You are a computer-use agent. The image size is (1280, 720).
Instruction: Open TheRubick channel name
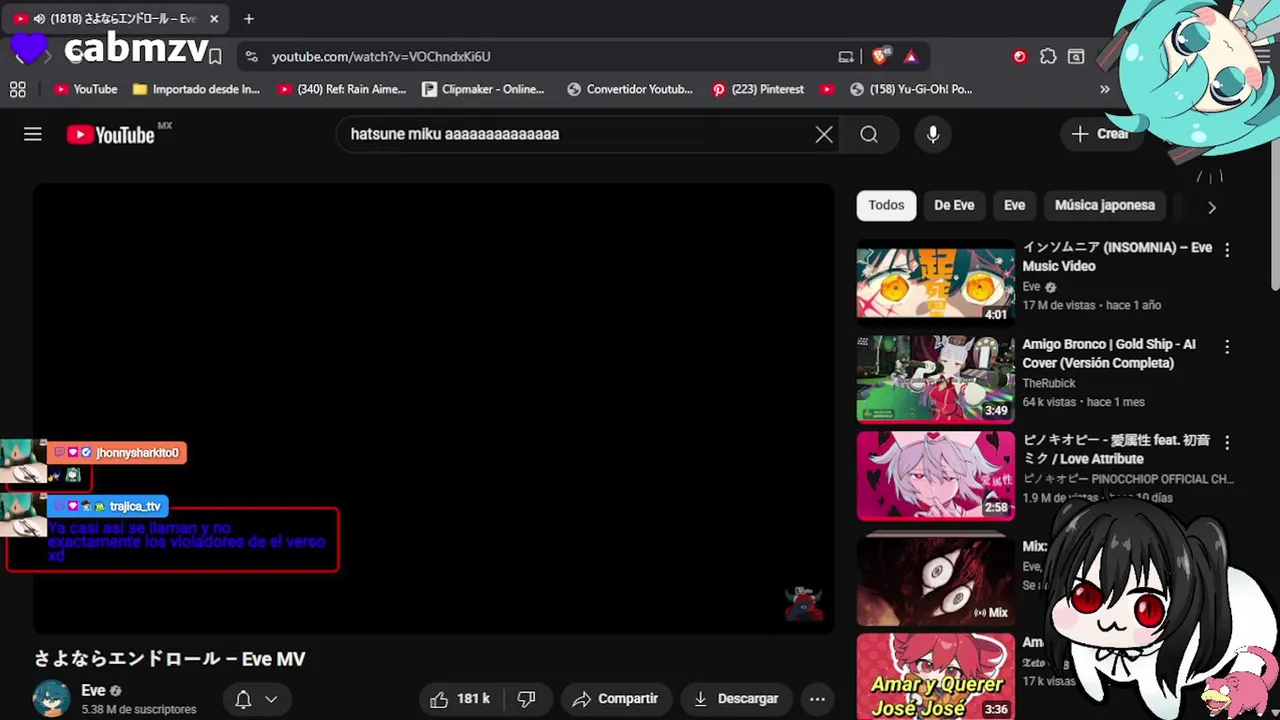coord(1049,383)
